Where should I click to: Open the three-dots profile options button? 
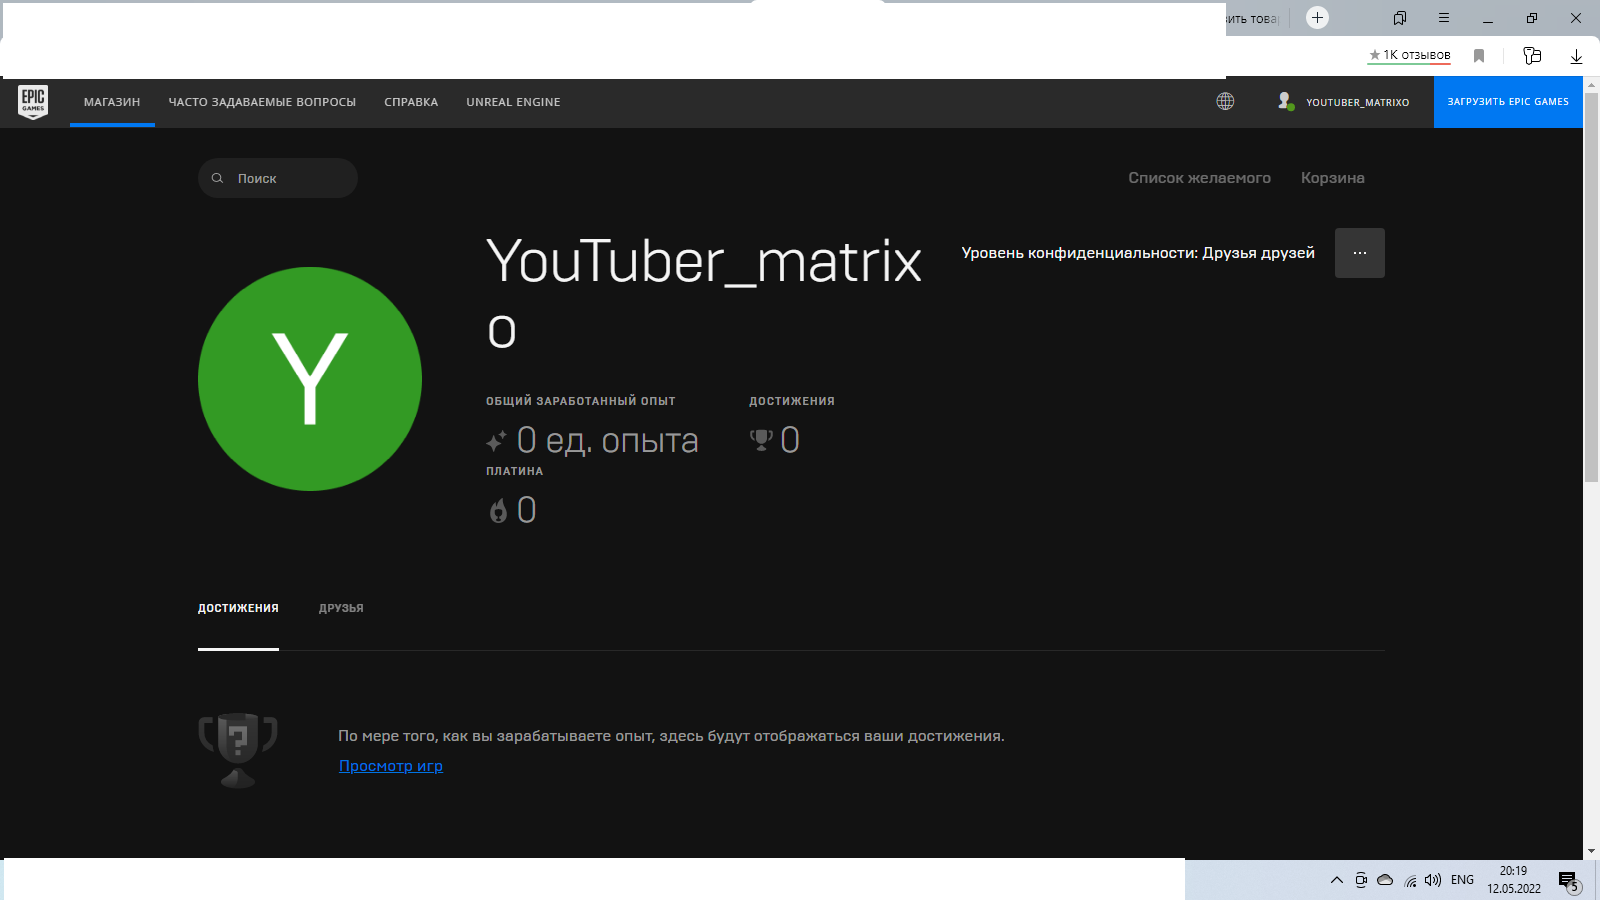1360,253
